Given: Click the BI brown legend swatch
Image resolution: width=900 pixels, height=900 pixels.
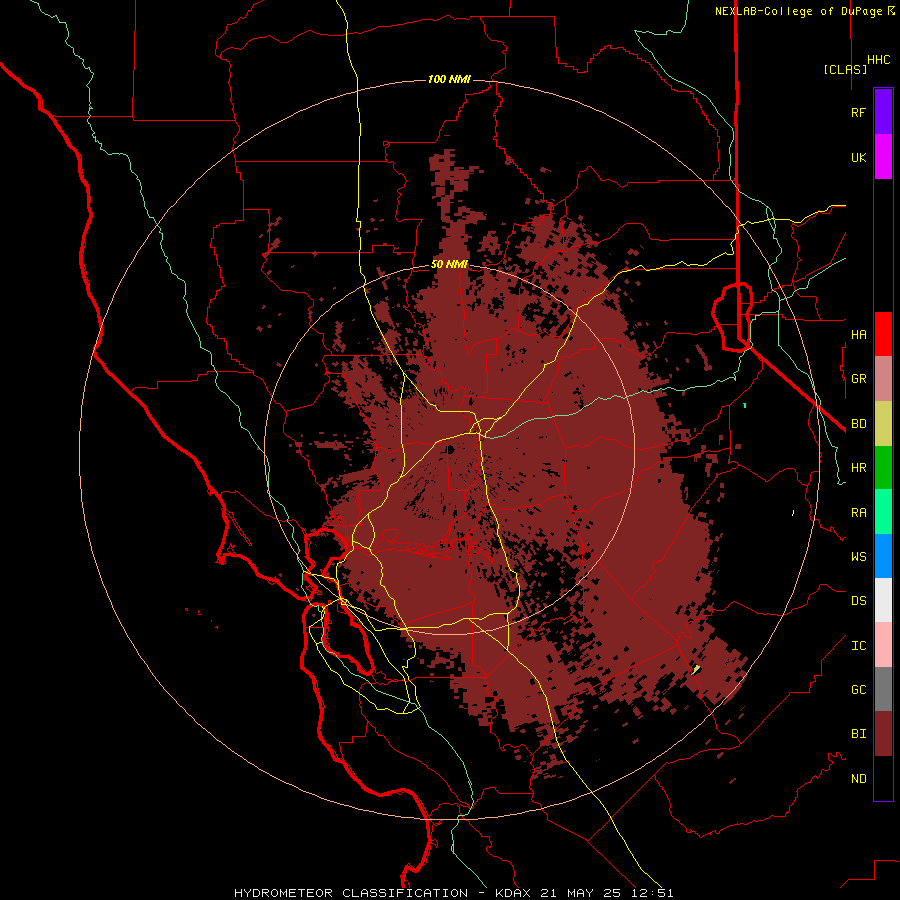Looking at the screenshot, I should (x=883, y=734).
